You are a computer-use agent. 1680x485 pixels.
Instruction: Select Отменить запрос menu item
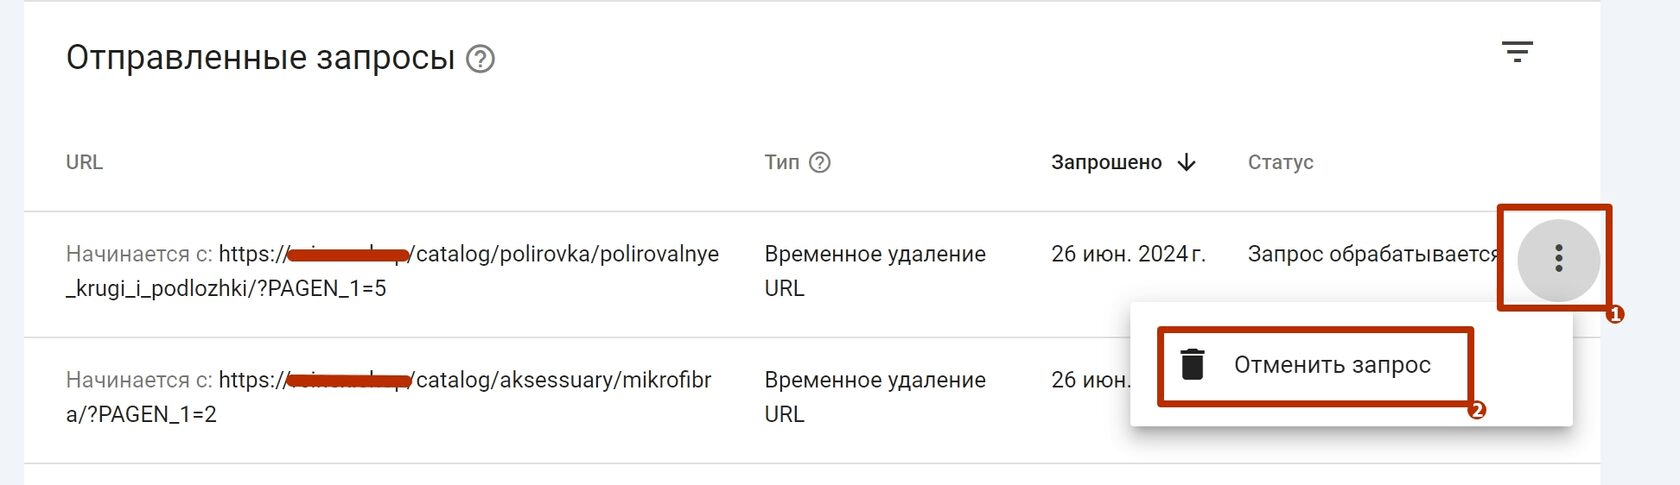pos(1331,365)
